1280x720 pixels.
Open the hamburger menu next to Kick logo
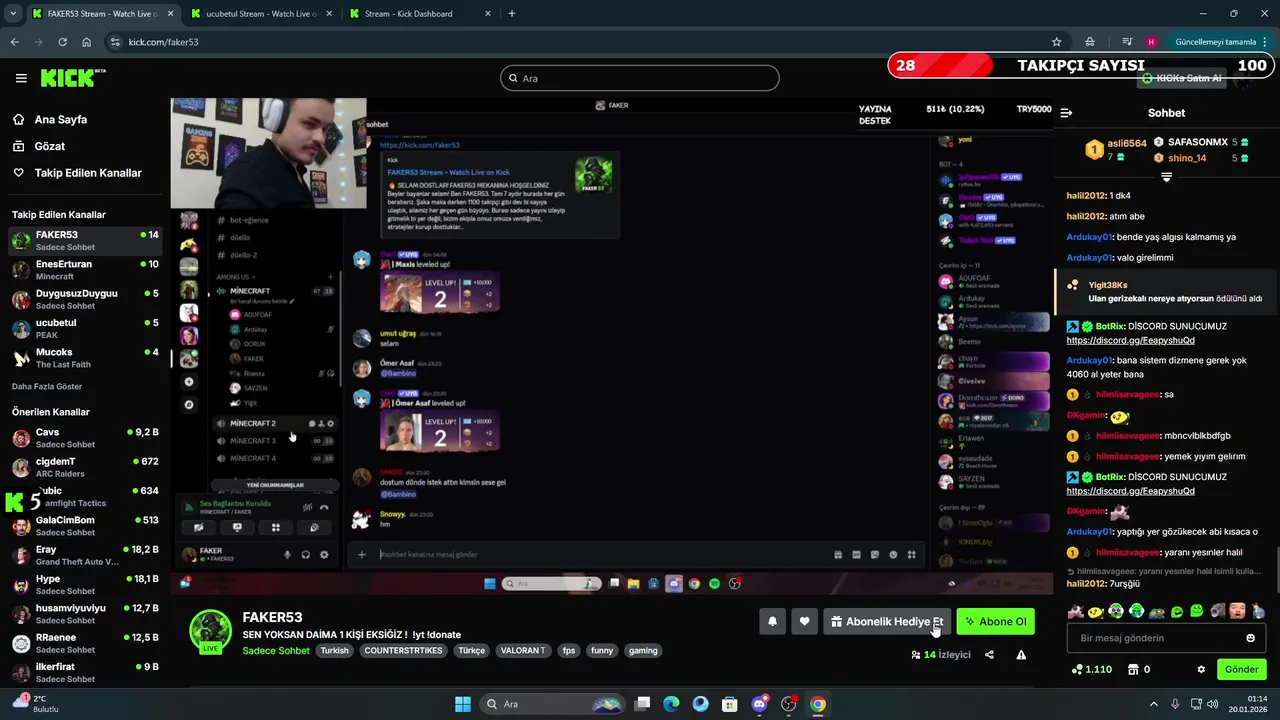pyautogui.click(x=21, y=78)
